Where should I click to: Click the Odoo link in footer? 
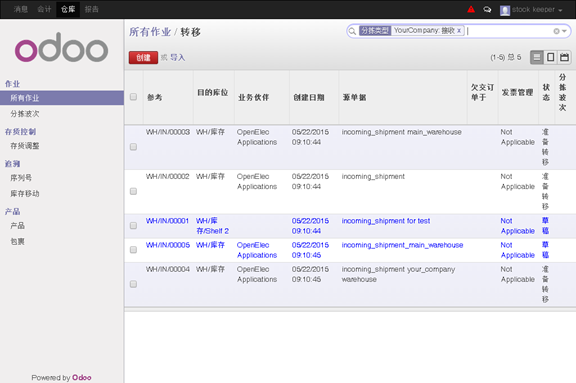(x=82, y=377)
